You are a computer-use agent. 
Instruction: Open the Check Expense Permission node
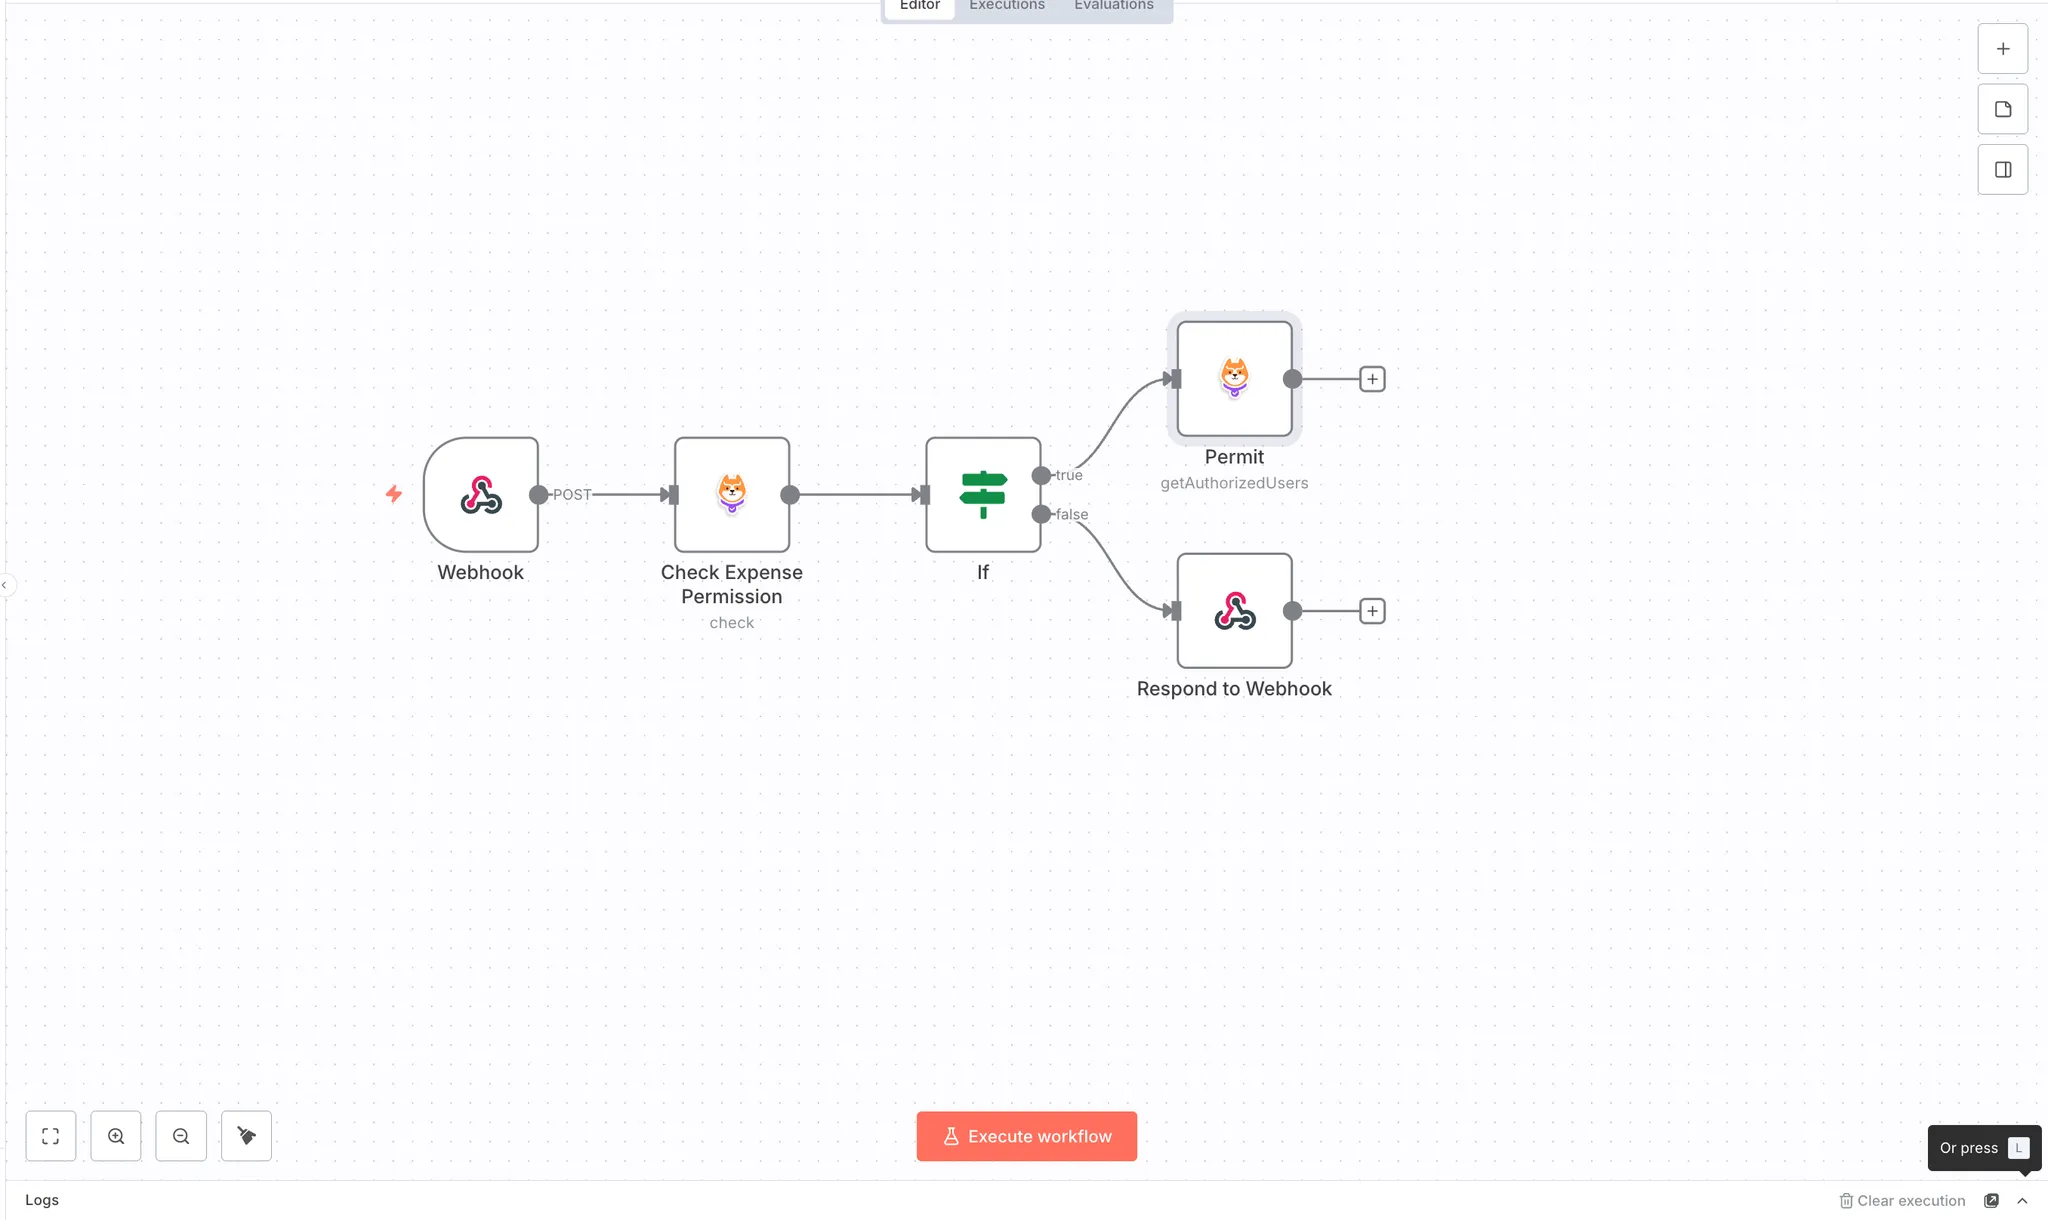(731, 495)
